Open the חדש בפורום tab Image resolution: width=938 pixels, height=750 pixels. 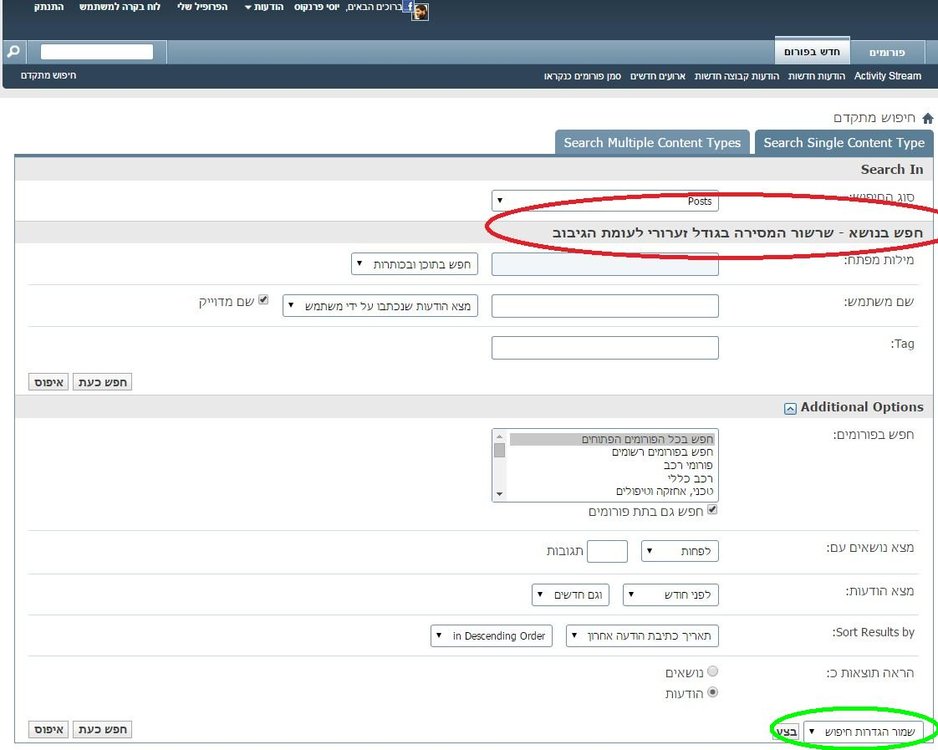(812, 51)
